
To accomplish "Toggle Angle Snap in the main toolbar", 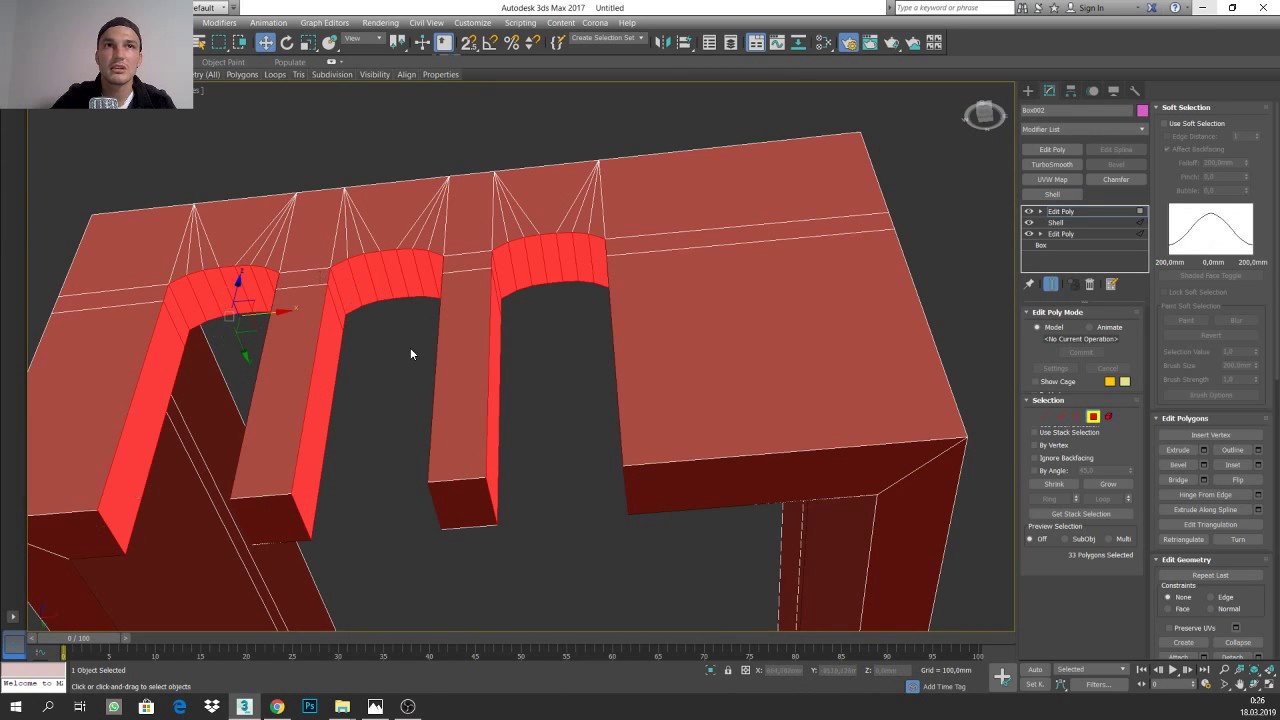I will pos(490,42).
